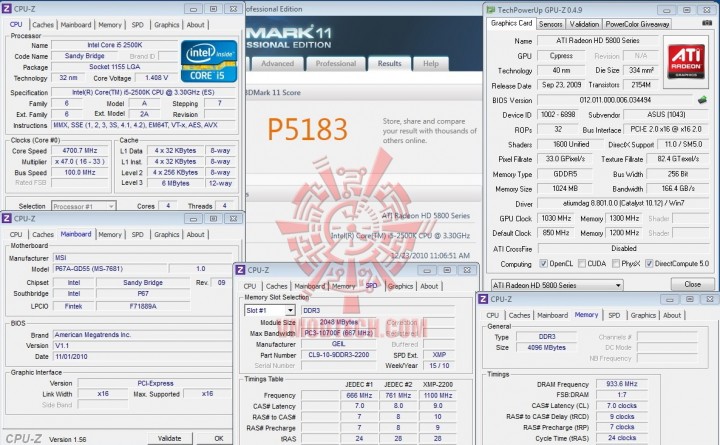Click the Driver version field in GPU-Z
Screen dimensions: 720x445
(x=623, y=203)
